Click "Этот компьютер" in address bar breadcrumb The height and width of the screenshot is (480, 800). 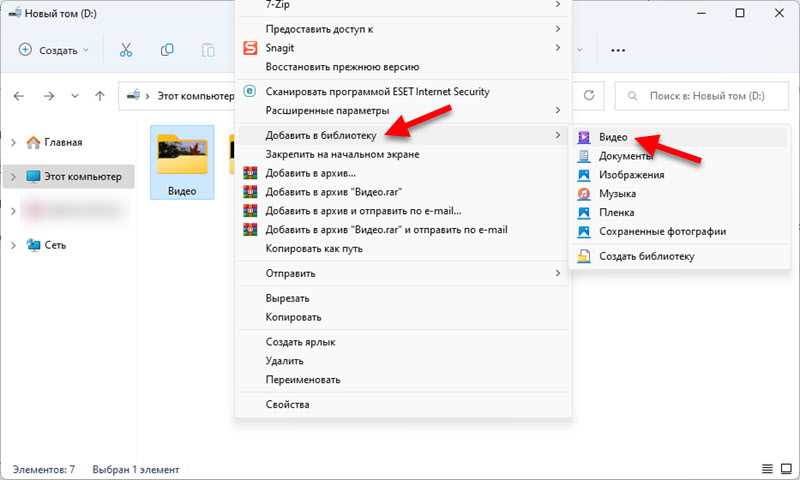click(196, 96)
